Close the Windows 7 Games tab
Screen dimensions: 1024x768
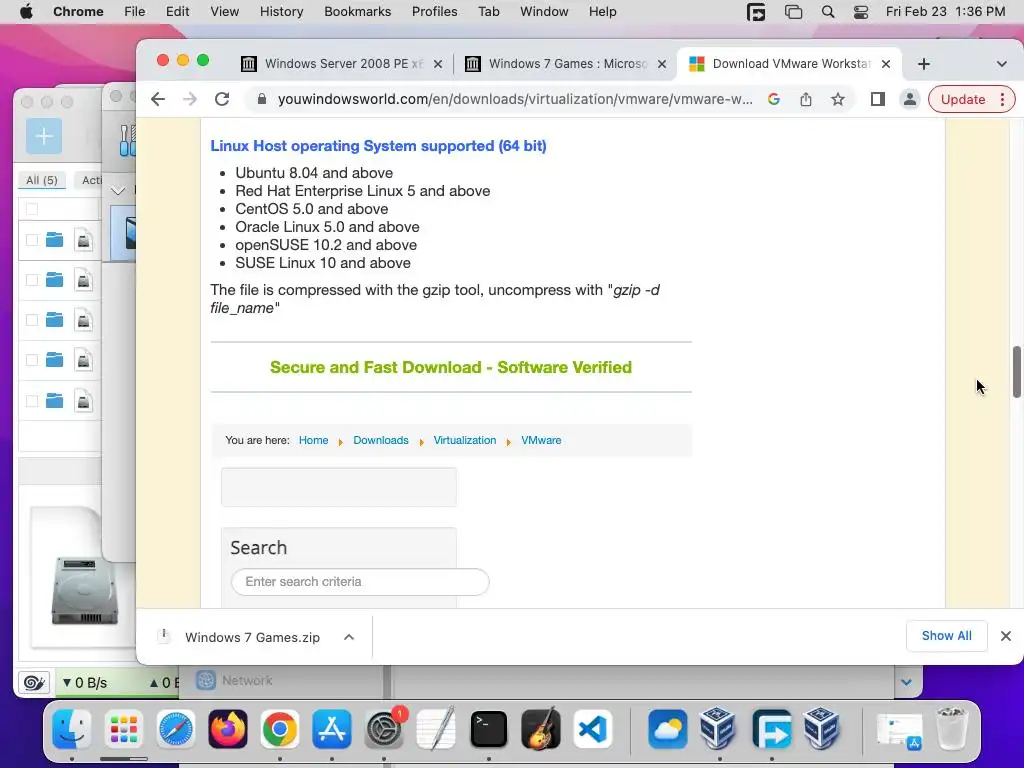click(662, 64)
